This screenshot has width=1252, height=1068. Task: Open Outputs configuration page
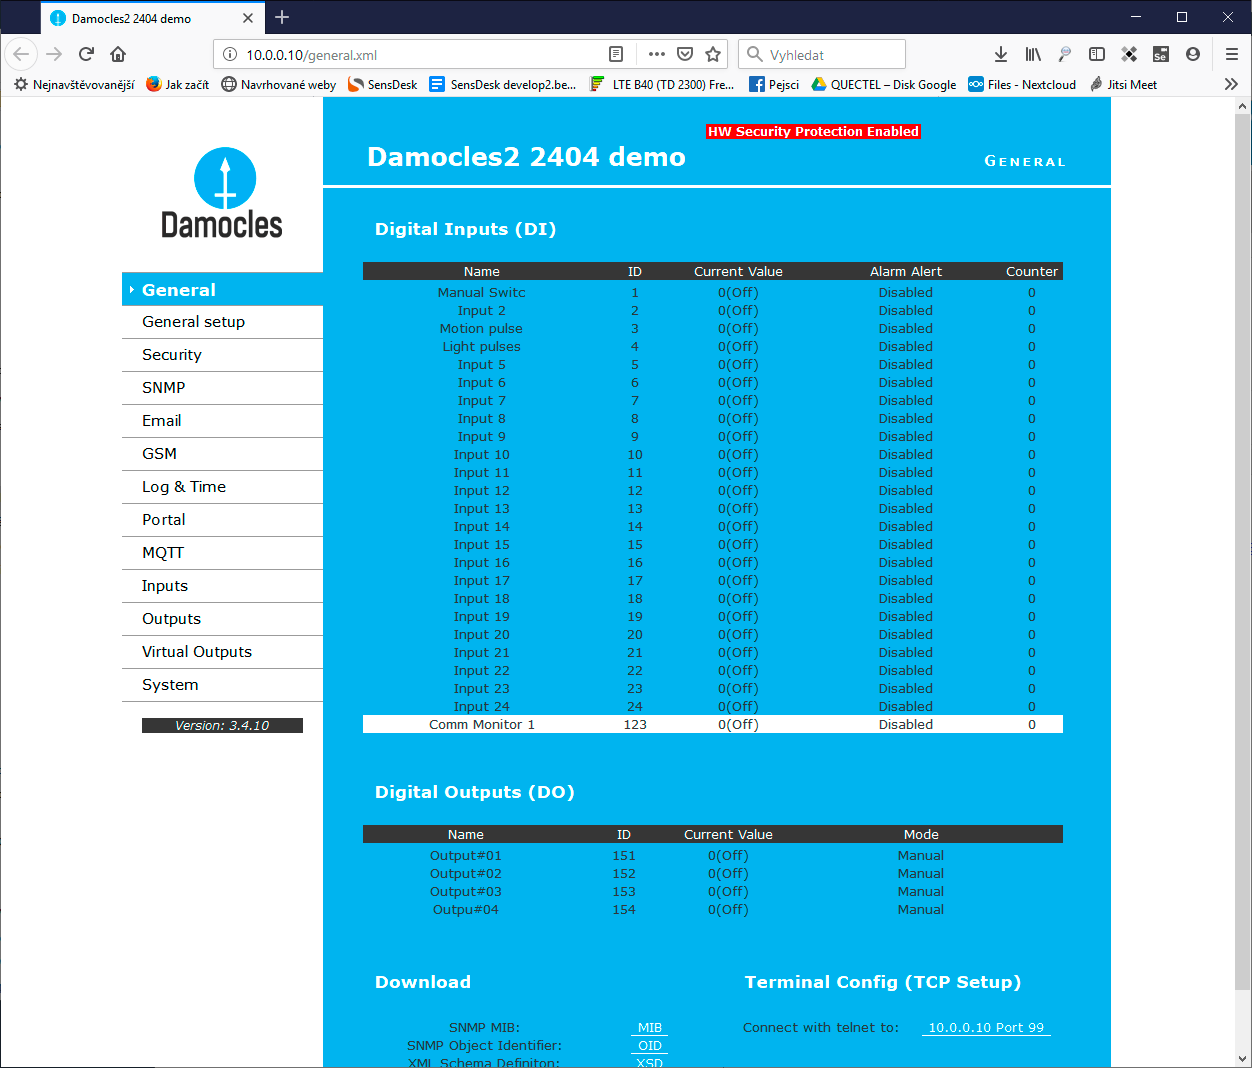[222, 619]
